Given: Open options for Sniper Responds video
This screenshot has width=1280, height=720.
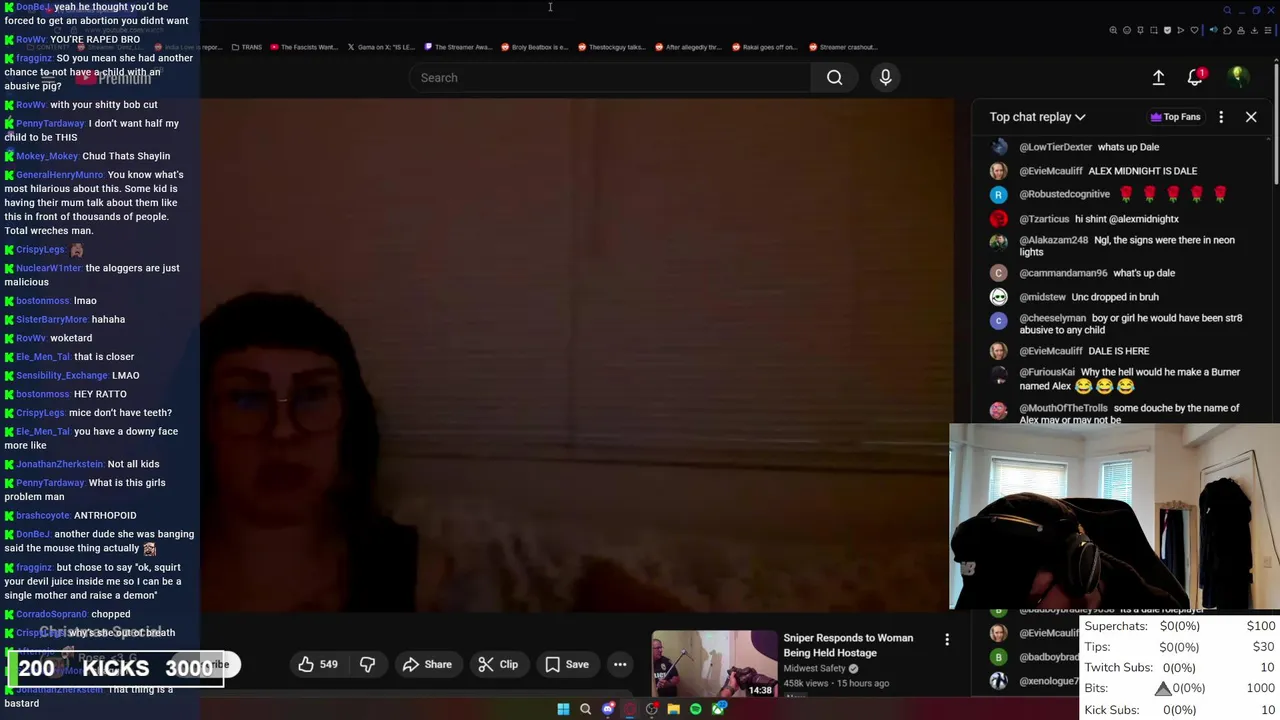Looking at the screenshot, I should click(947, 639).
